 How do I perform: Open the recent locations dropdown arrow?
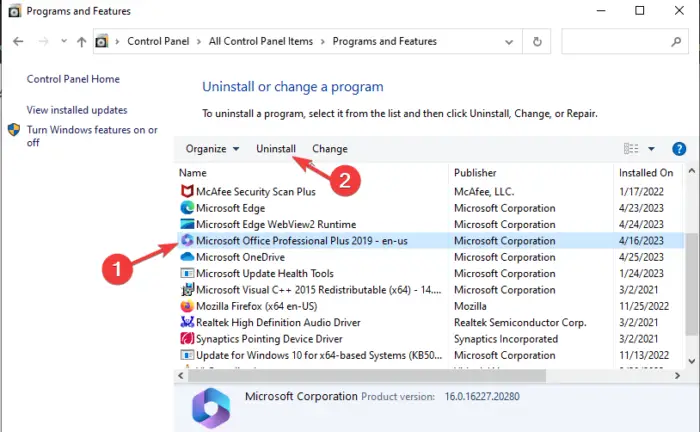(x=64, y=41)
